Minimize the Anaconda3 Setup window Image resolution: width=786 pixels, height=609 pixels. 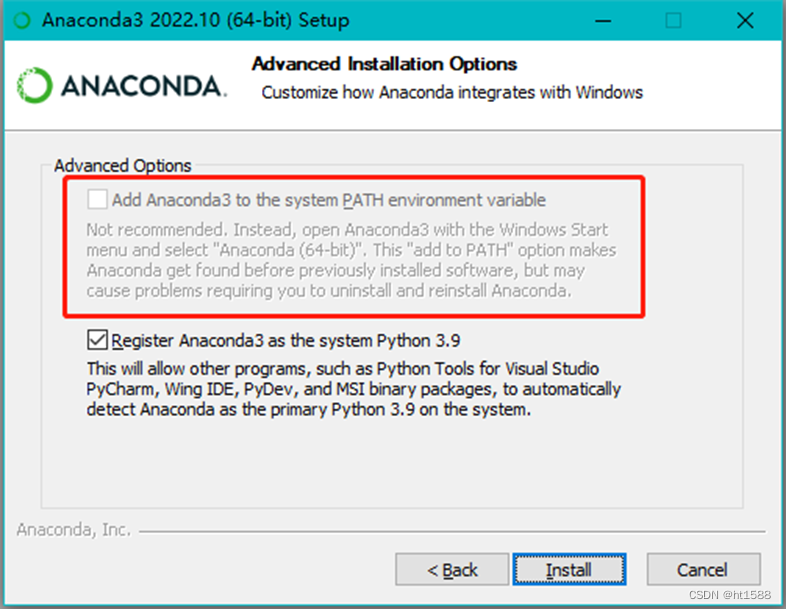coord(603,21)
